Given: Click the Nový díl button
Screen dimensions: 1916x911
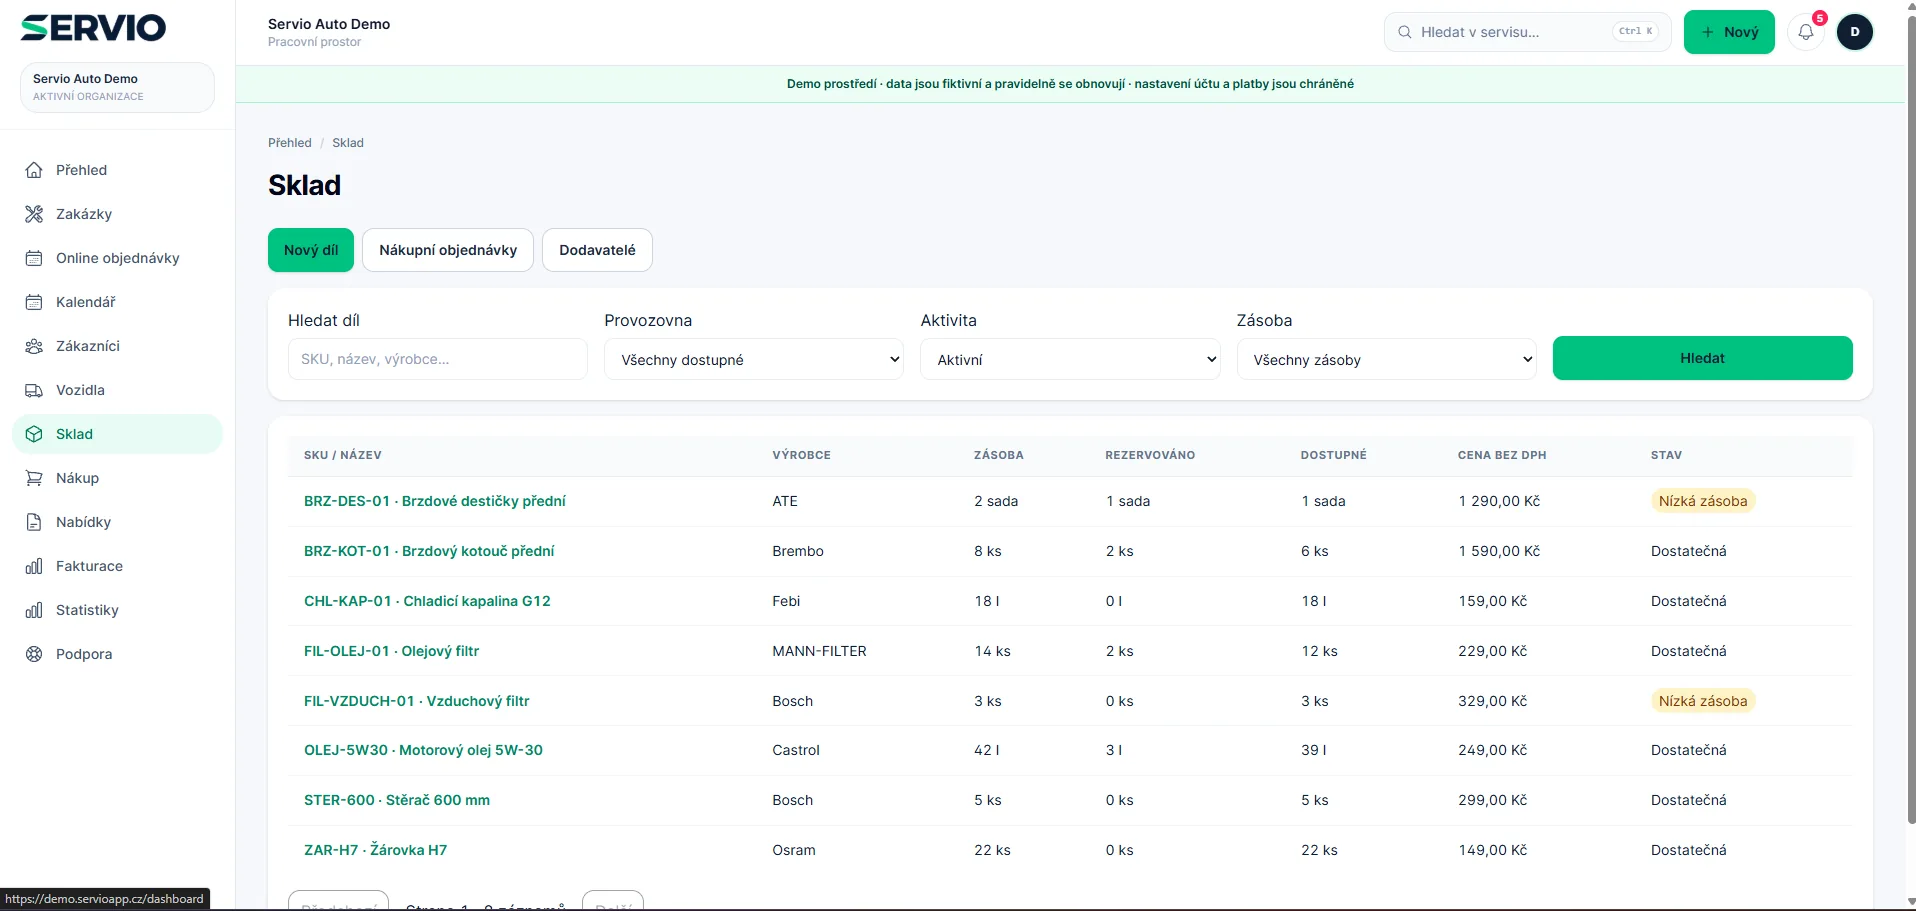Looking at the screenshot, I should click(x=311, y=250).
